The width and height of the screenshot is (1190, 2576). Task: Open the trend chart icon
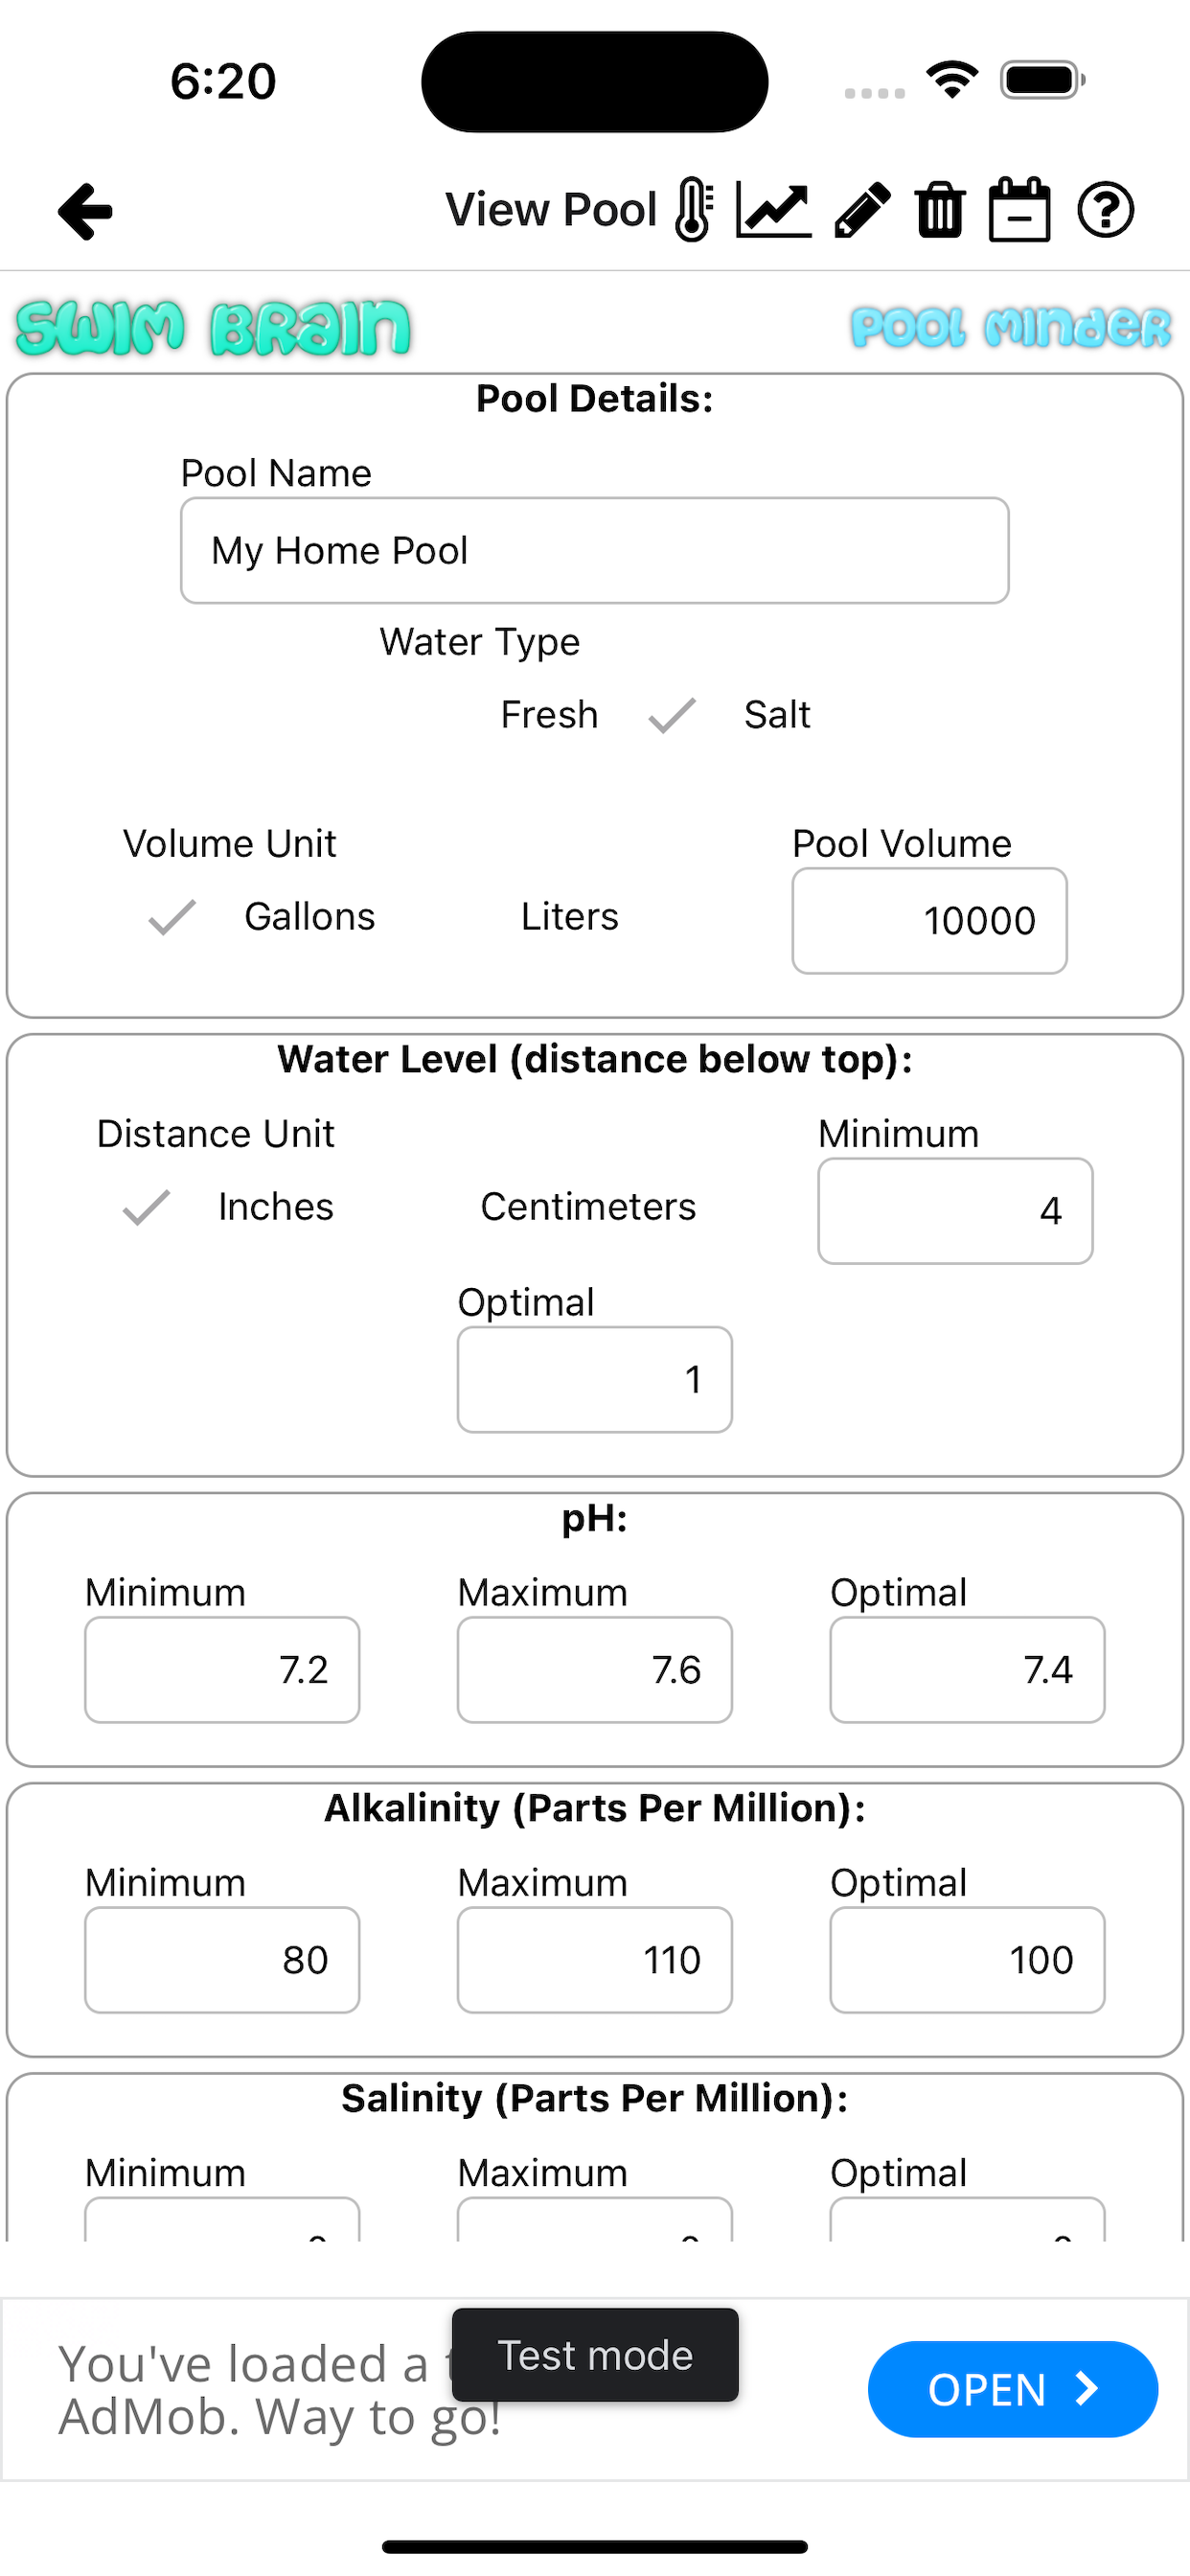click(773, 210)
